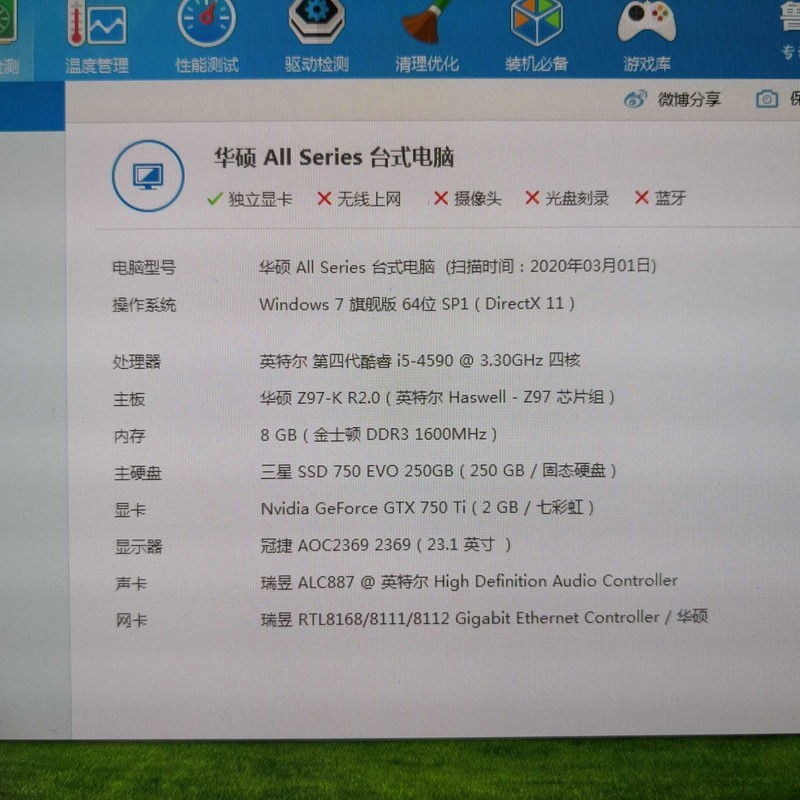Screen dimensions: 800x800
Task: Click the 内存 row label
Action: (x=130, y=436)
